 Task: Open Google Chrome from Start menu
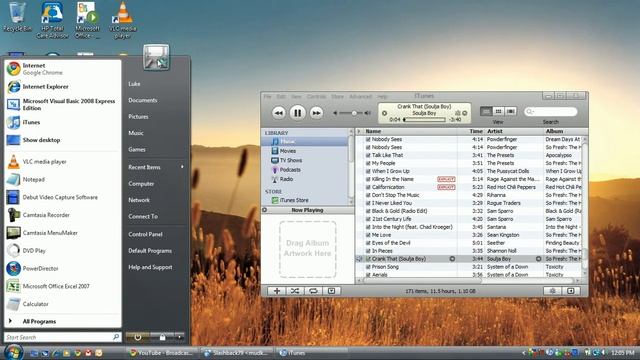pyautogui.click(x=63, y=69)
